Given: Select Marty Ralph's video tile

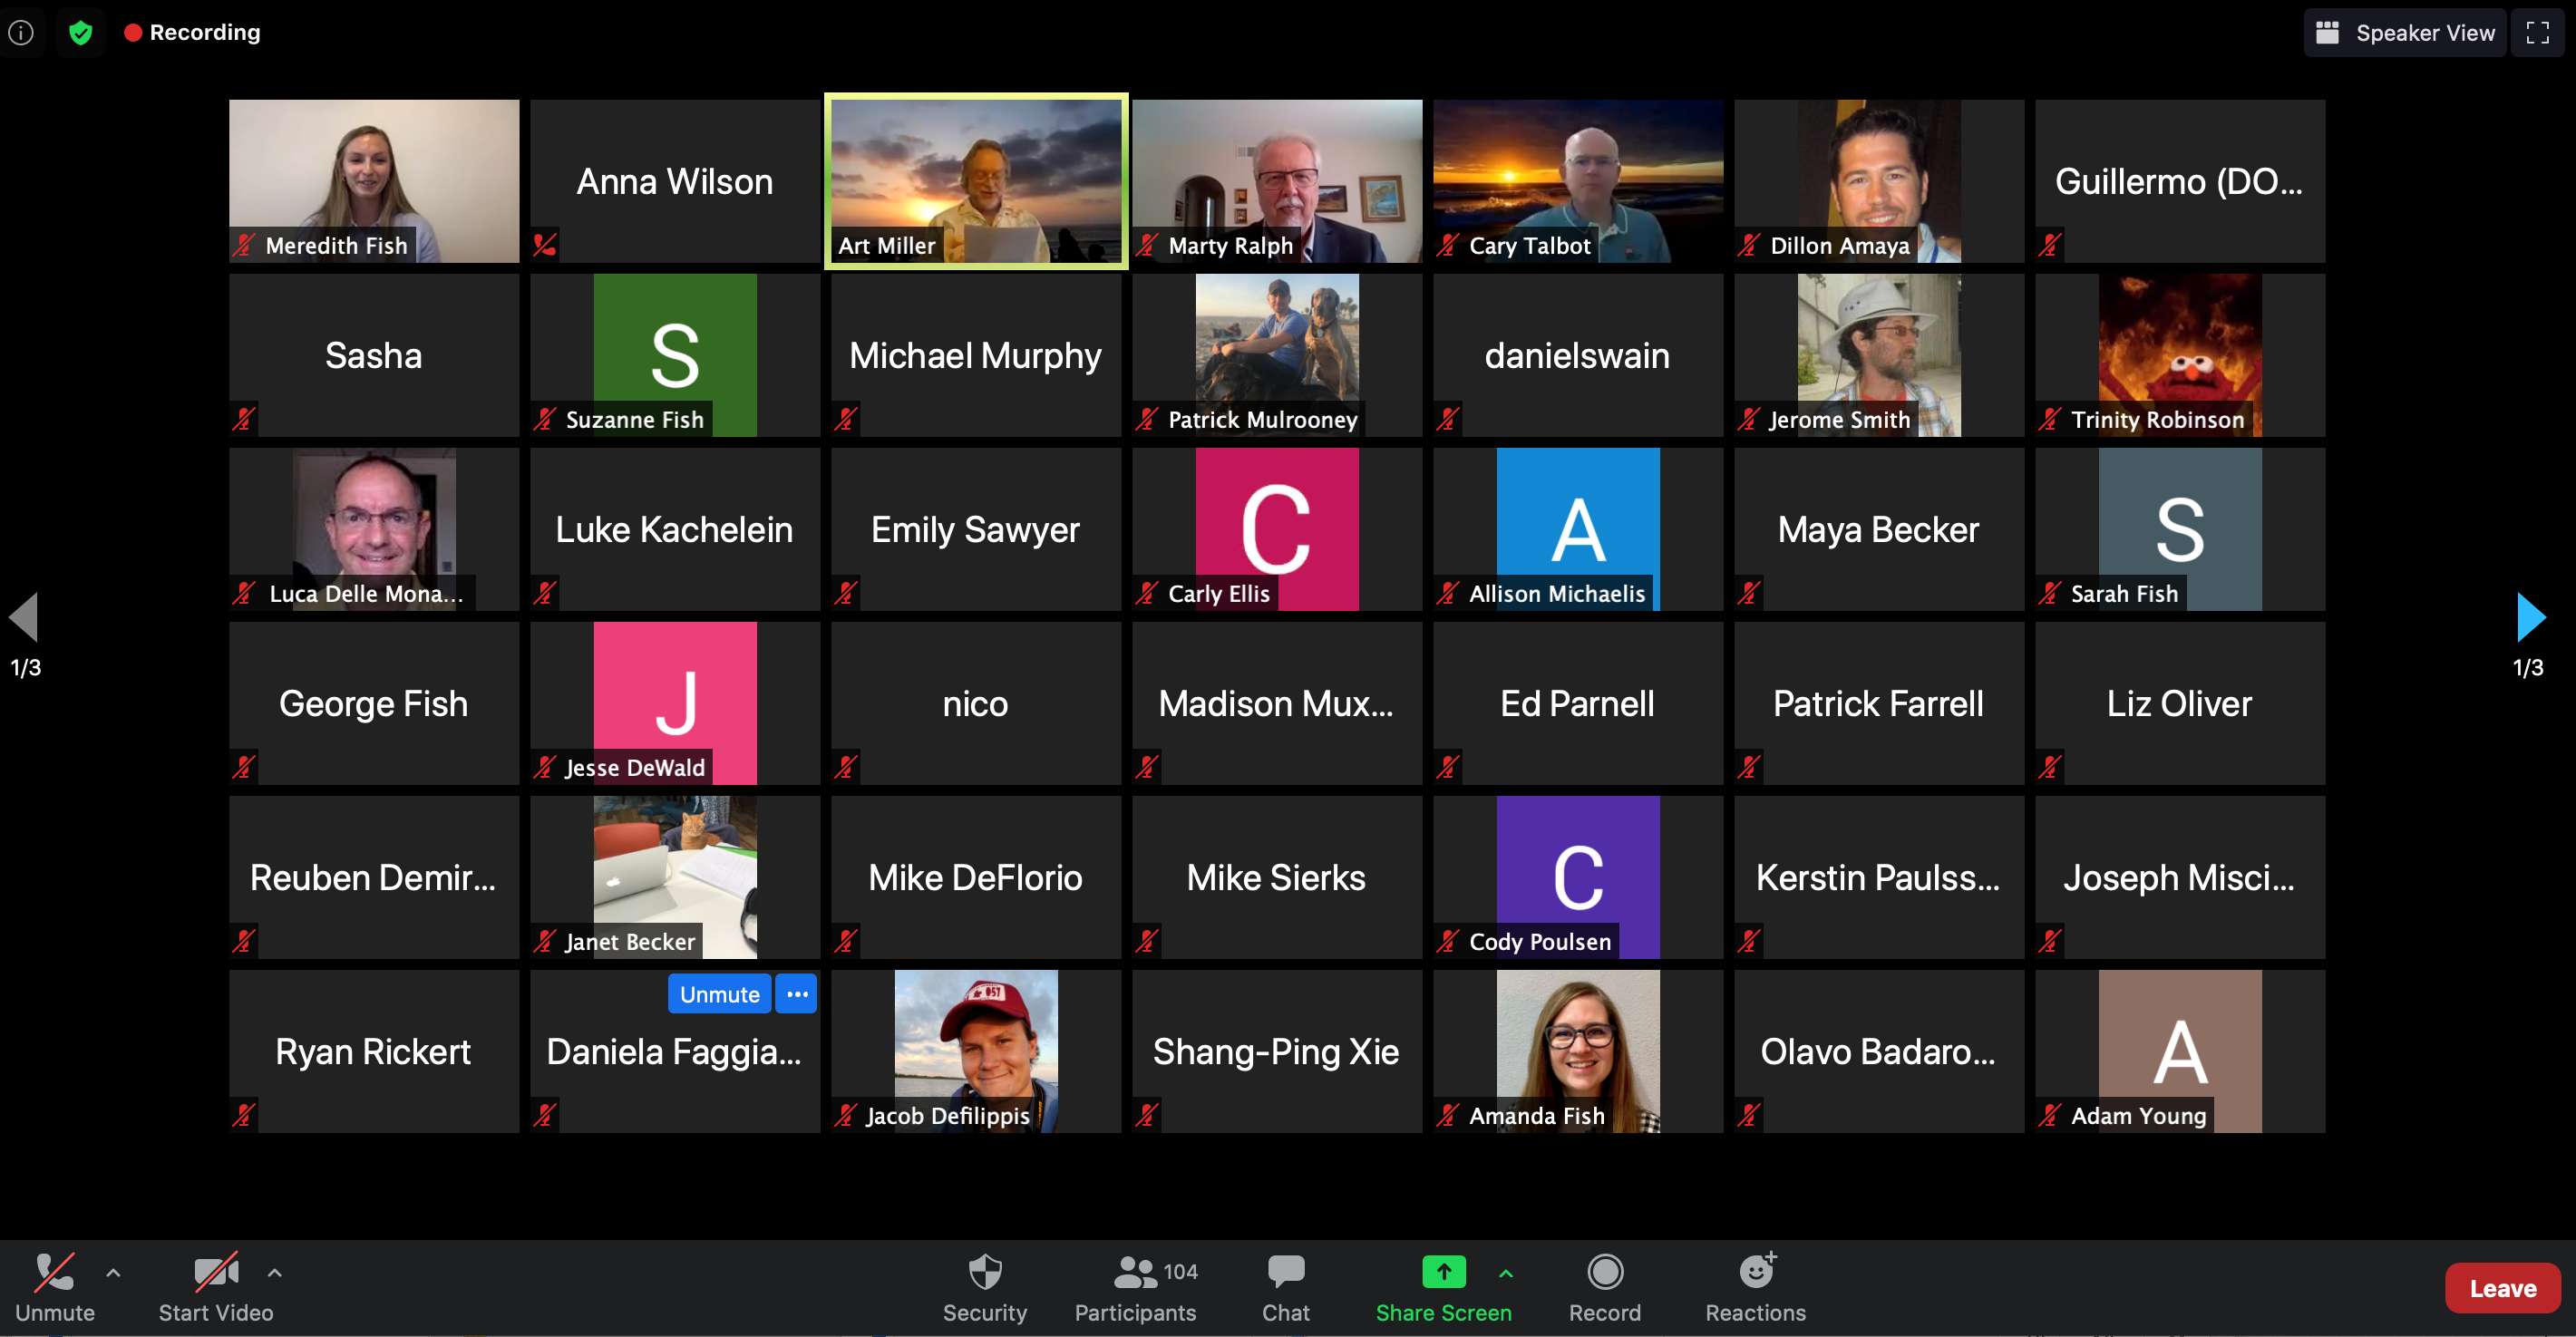Looking at the screenshot, I should coord(1277,181).
